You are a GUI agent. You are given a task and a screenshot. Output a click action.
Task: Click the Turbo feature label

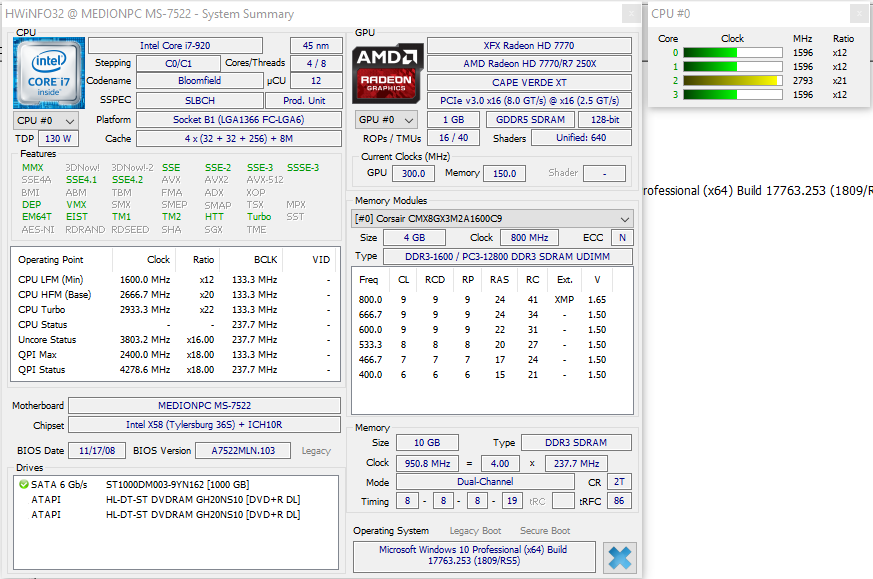tap(259, 217)
